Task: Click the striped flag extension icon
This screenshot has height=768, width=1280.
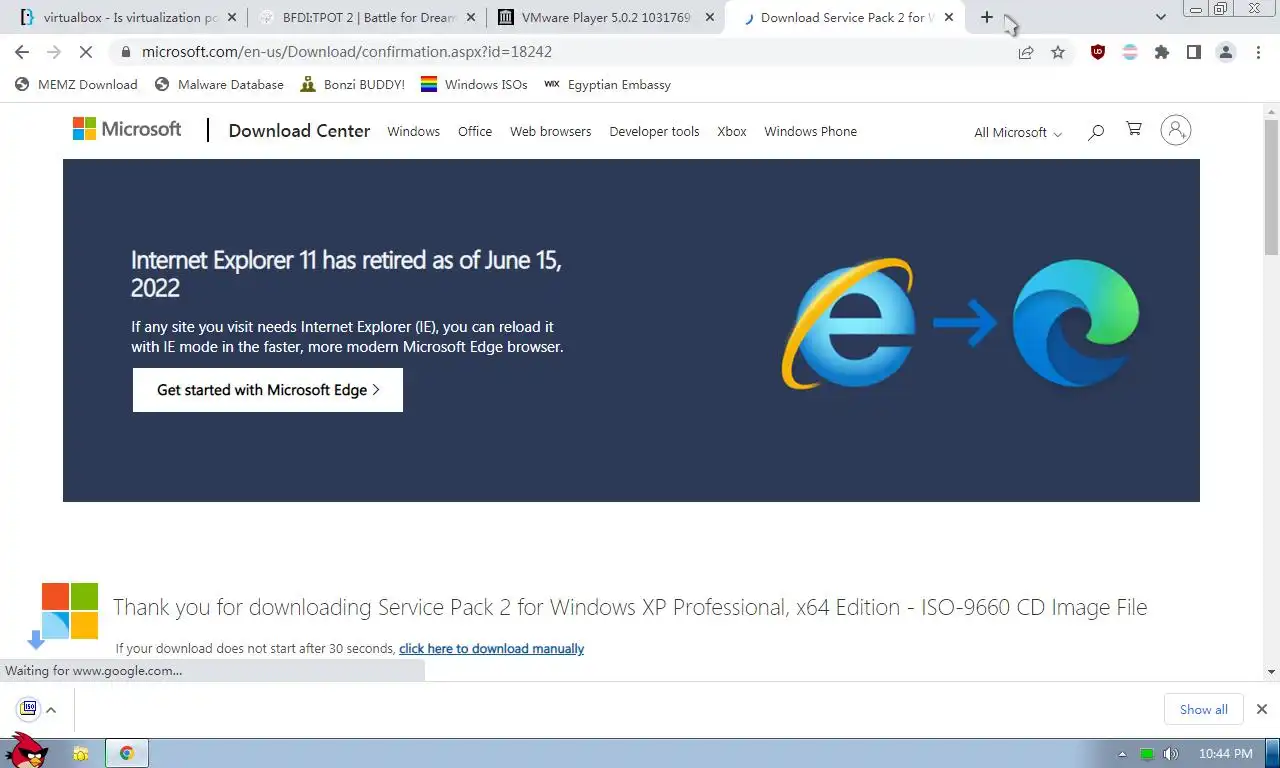Action: pos(1130,52)
